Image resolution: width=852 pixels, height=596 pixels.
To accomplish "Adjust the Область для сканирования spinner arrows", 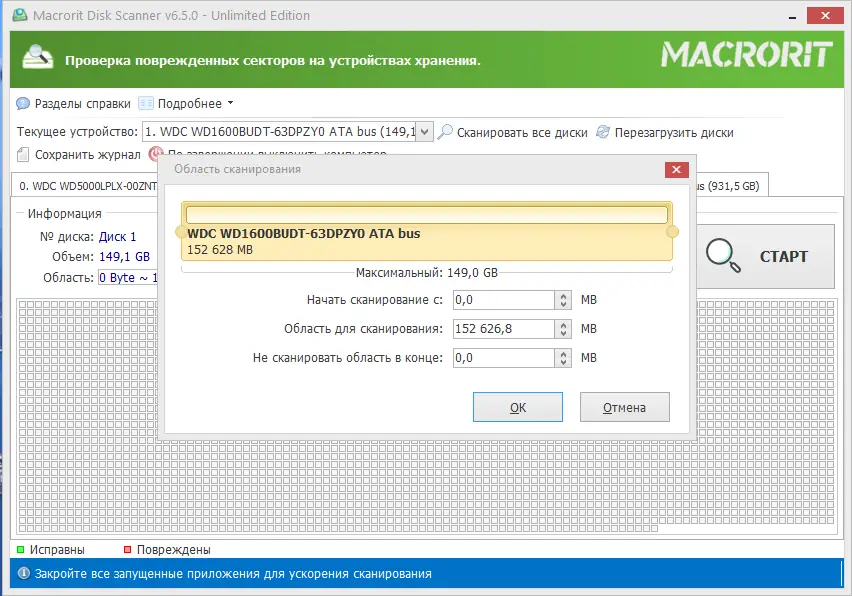I will pos(563,329).
